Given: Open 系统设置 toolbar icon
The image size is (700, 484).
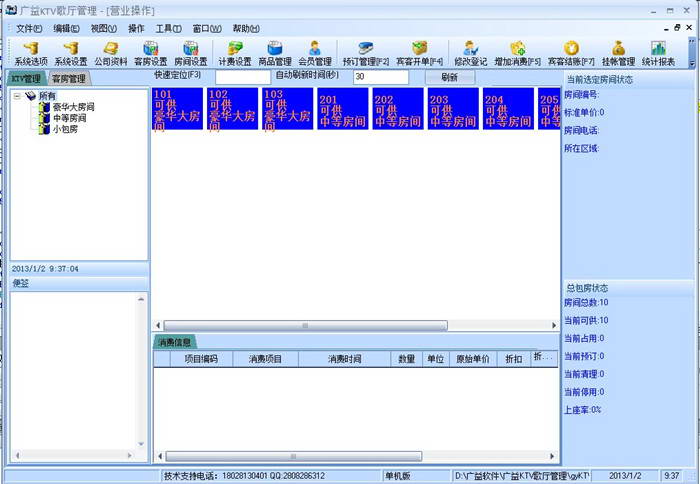Looking at the screenshot, I should point(71,54).
